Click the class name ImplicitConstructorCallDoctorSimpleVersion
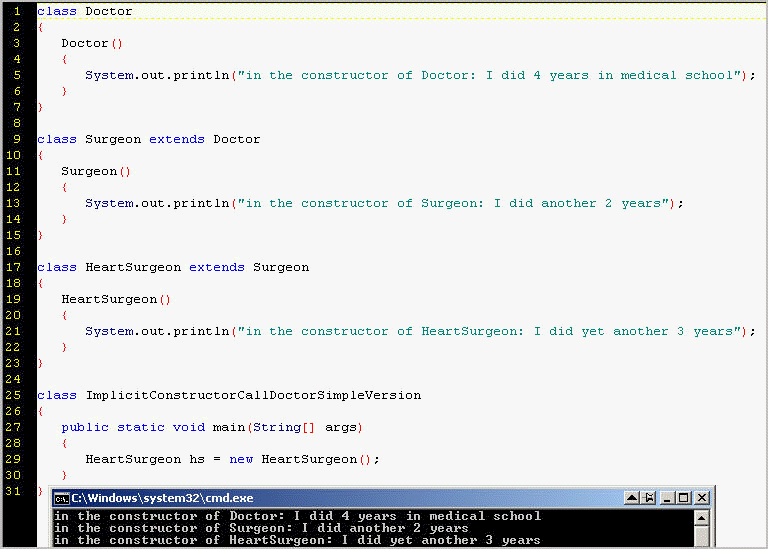768x549 pixels. (253, 395)
